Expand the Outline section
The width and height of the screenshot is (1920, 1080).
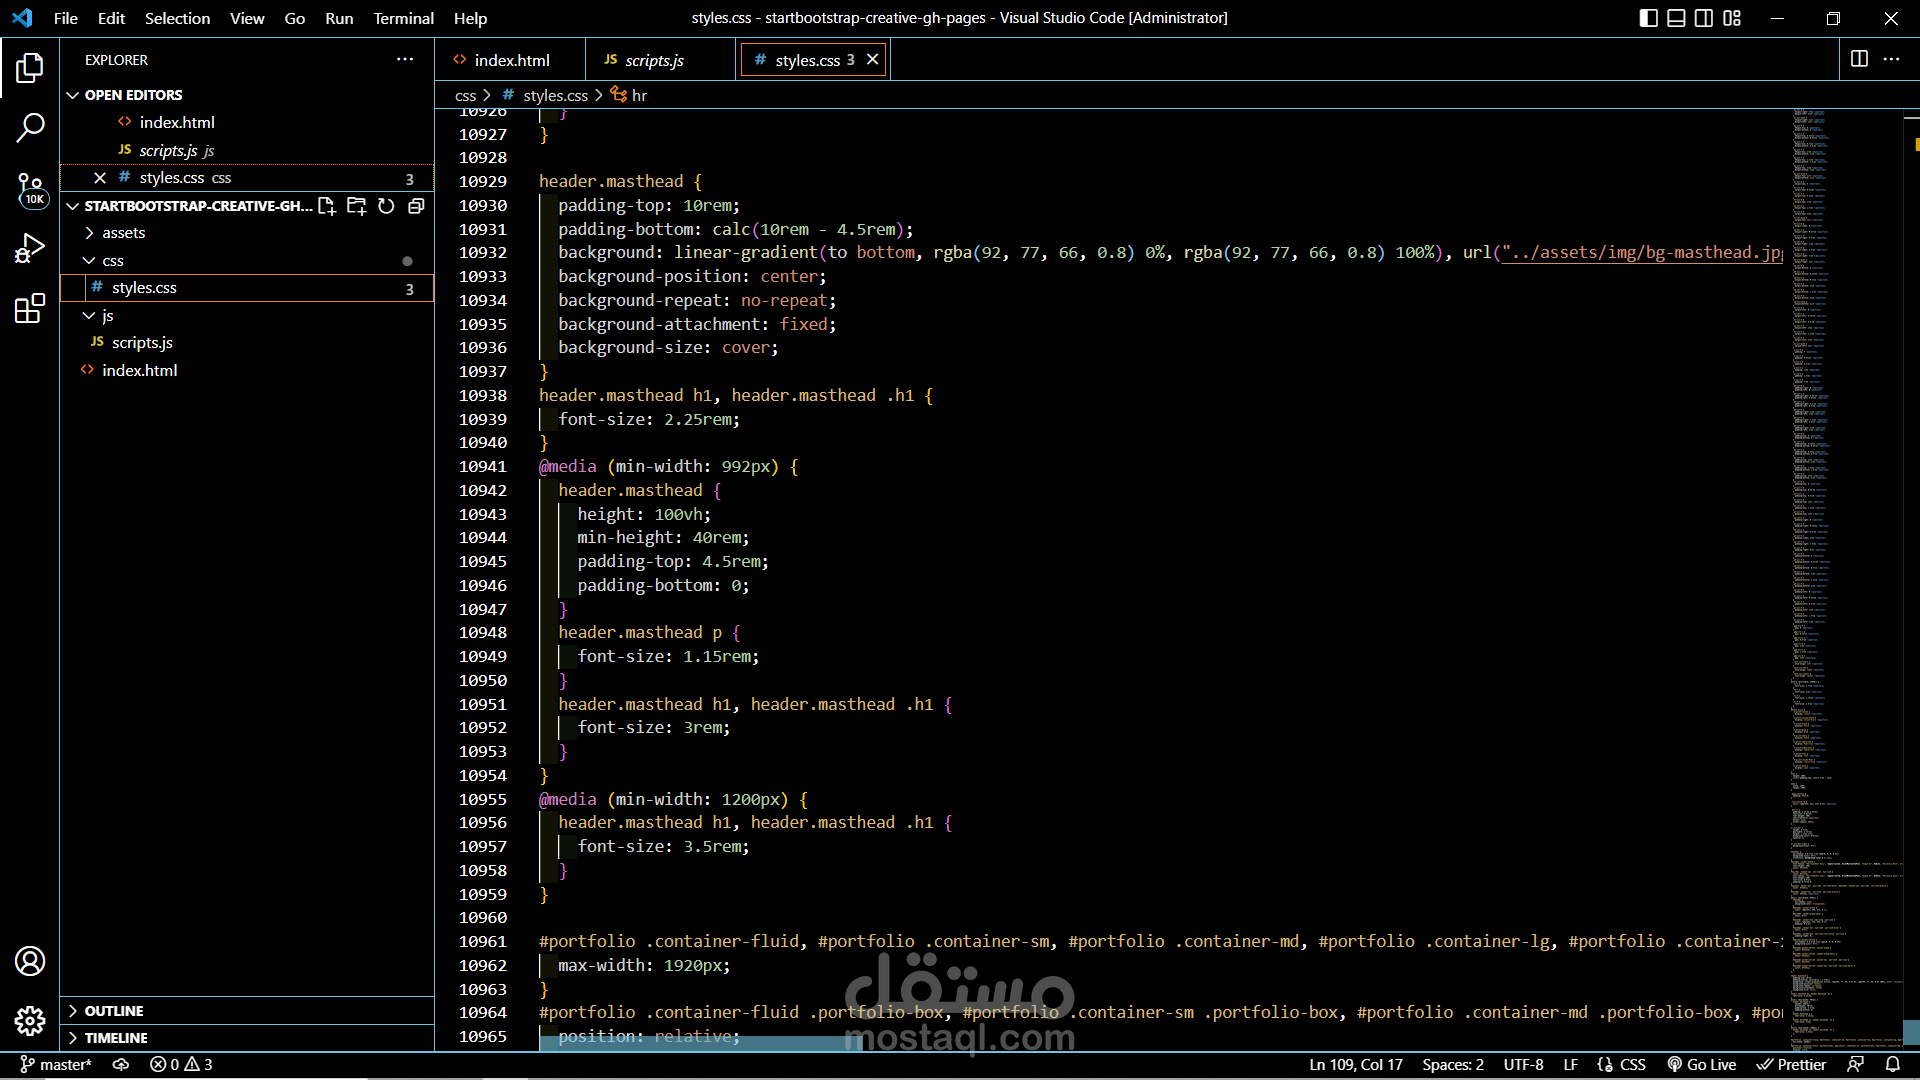pos(247,1011)
